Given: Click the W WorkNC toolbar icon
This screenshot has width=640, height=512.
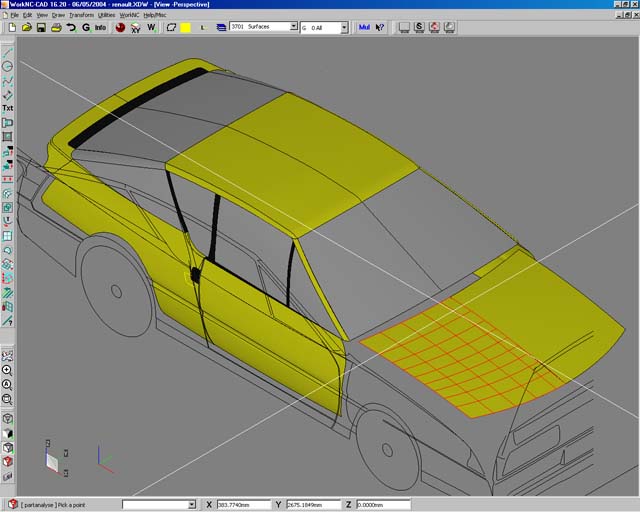Looking at the screenshot, I should 152,28.
